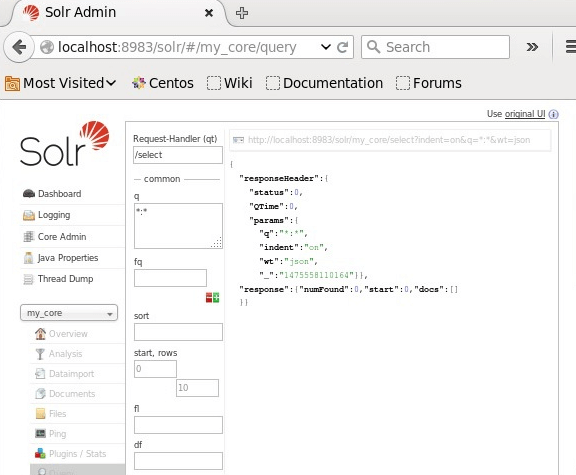Open the generated select query URL link

coord(389,140)
